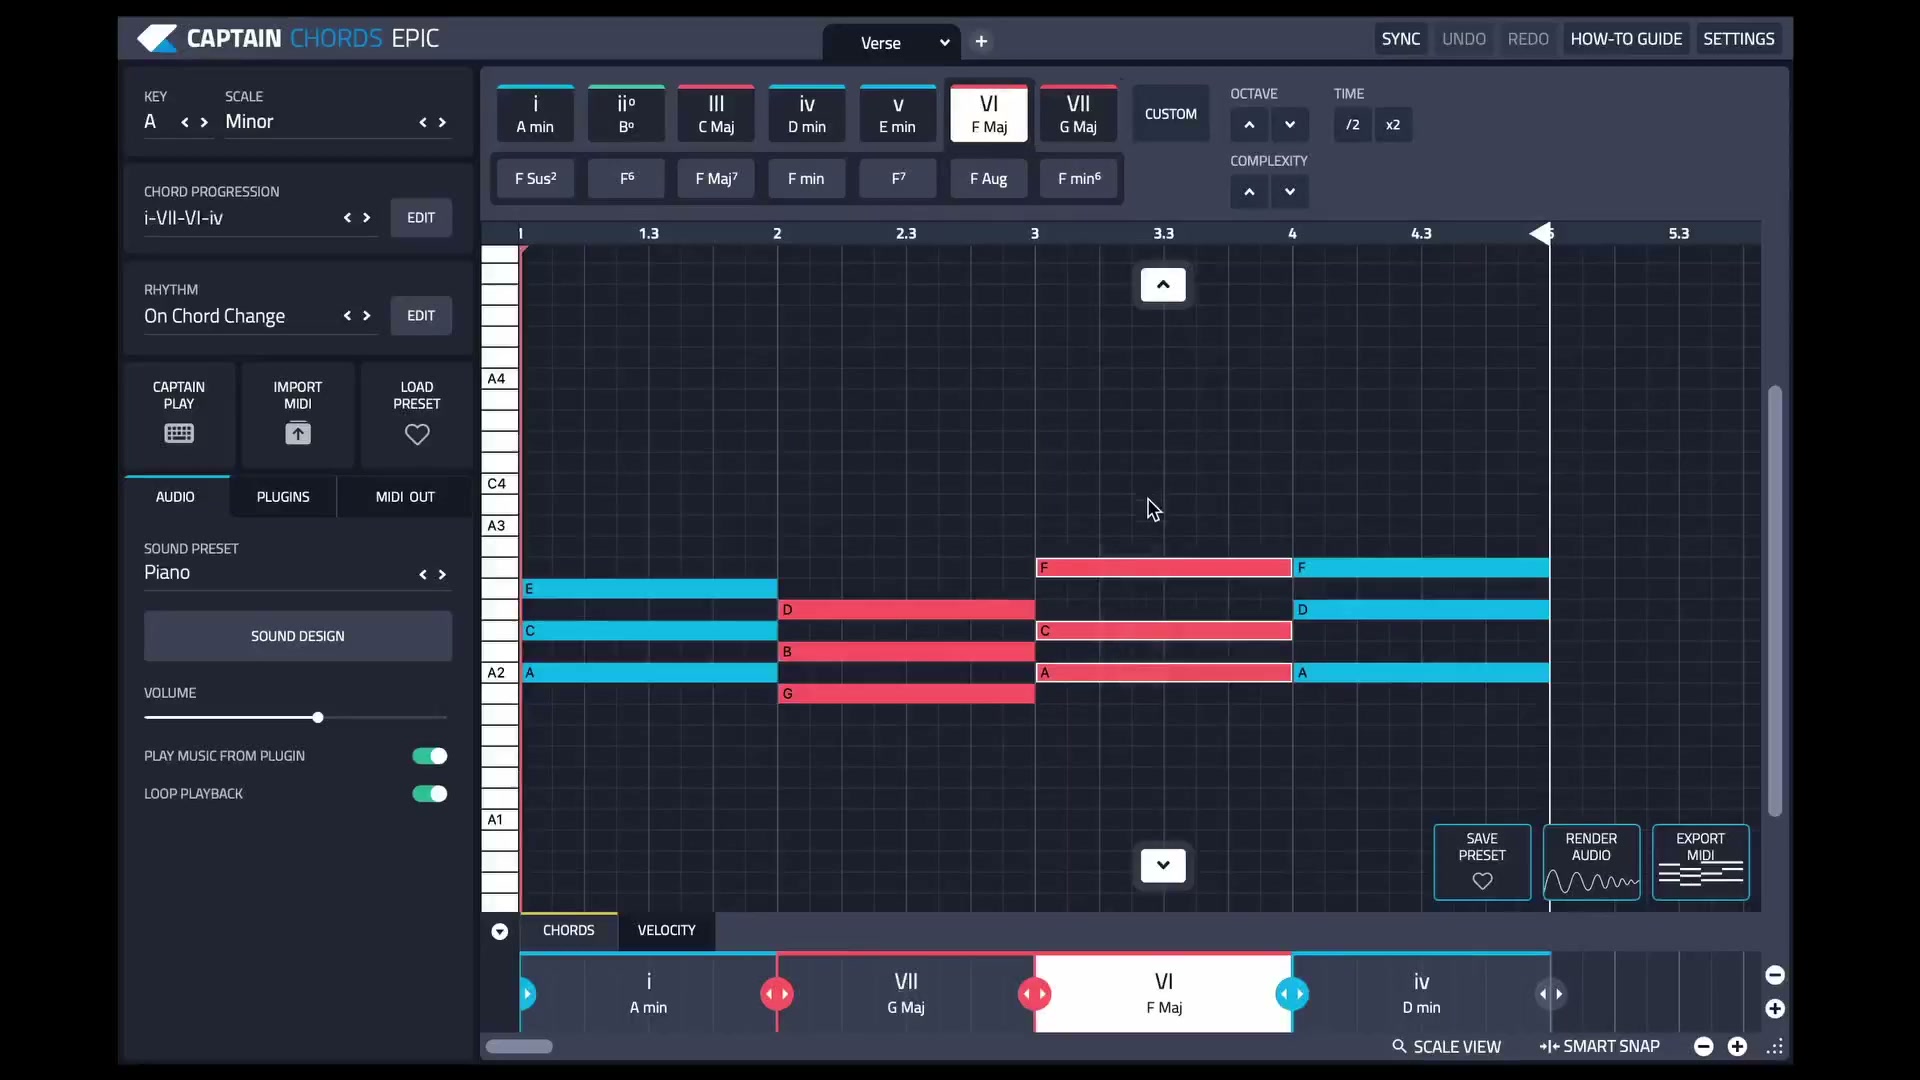This screenshot has width=1920, height=1080.
Task: Switch to the Plugins tab
Action: [x=283, y=497]
